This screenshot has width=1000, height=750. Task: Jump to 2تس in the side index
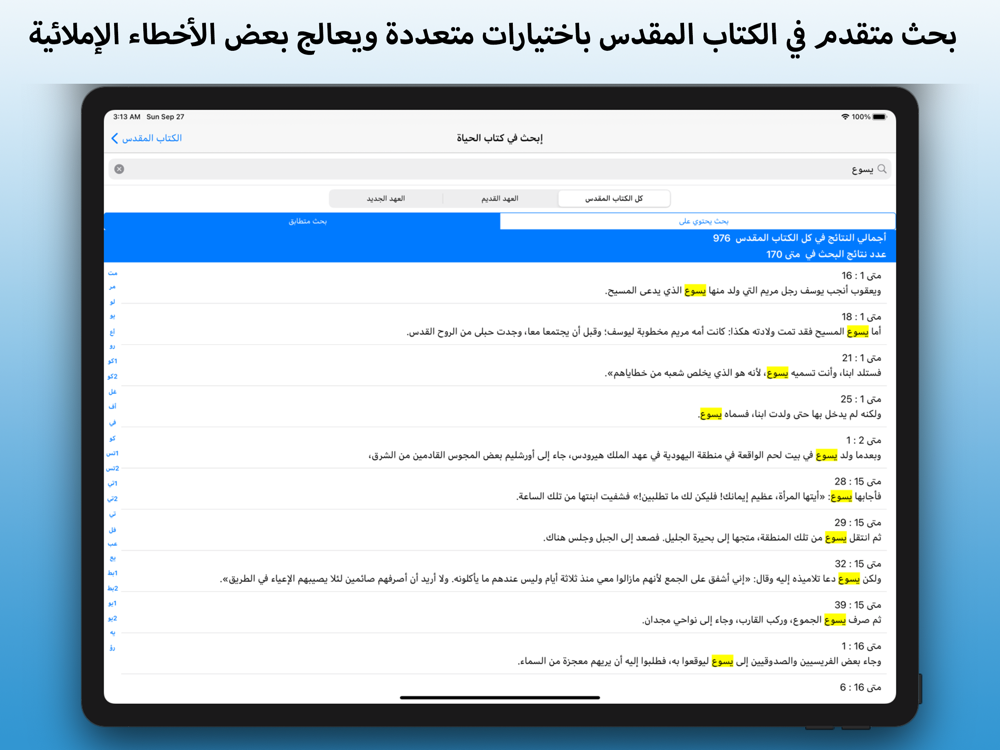point(112,468)
